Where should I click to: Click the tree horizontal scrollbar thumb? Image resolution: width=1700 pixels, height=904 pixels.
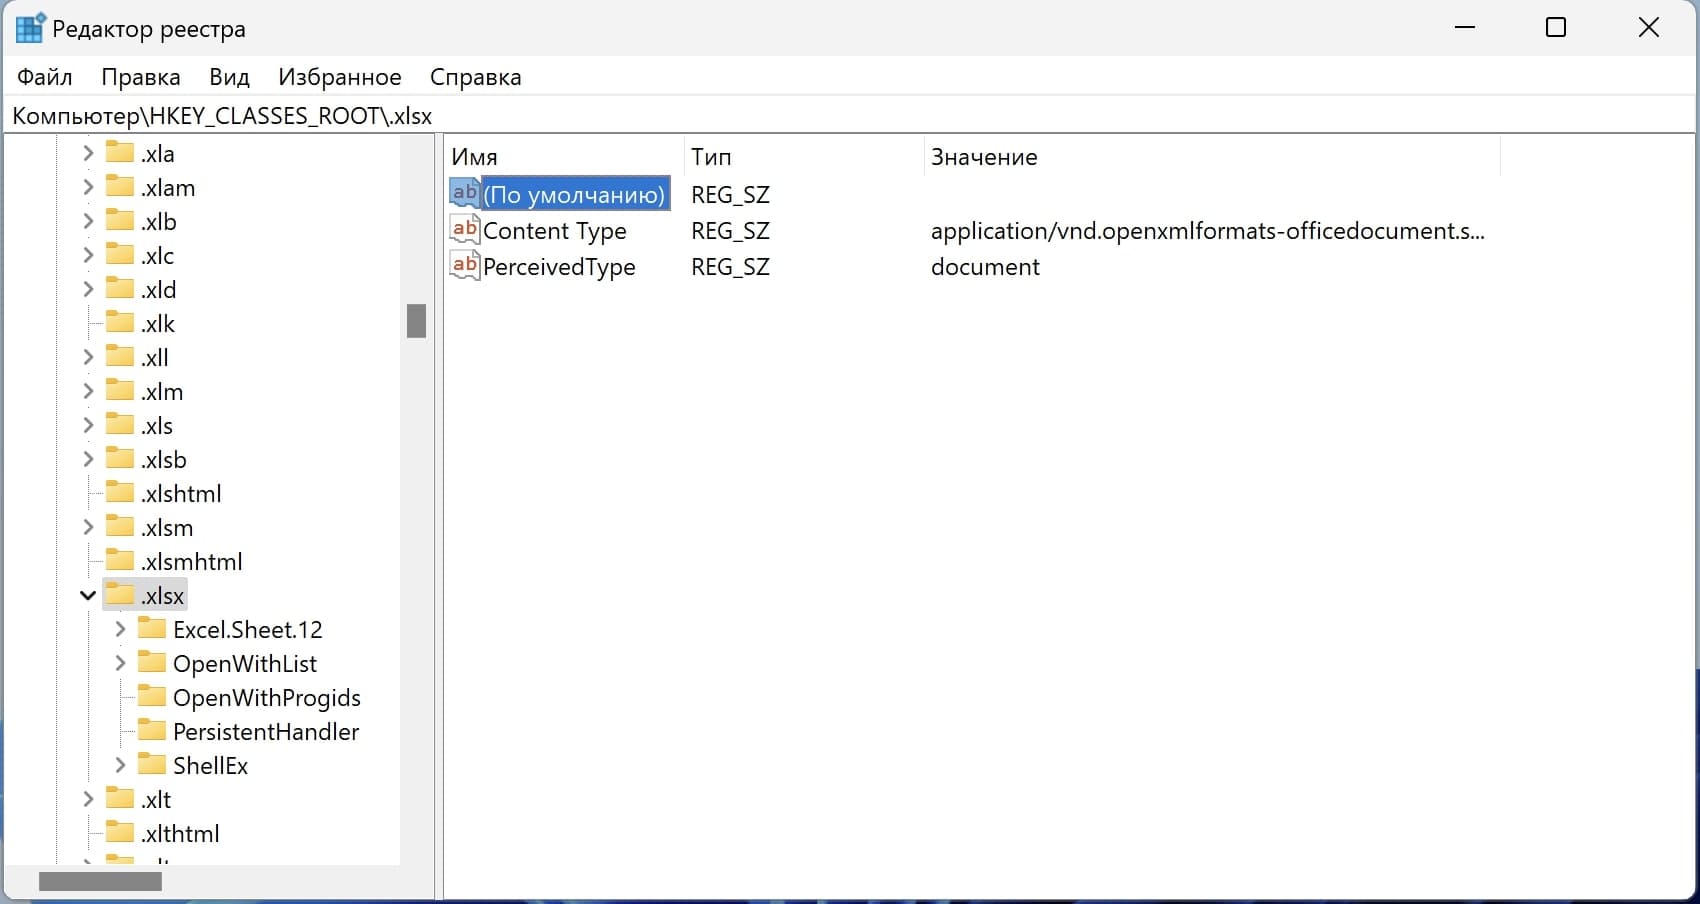coord(100,881)
